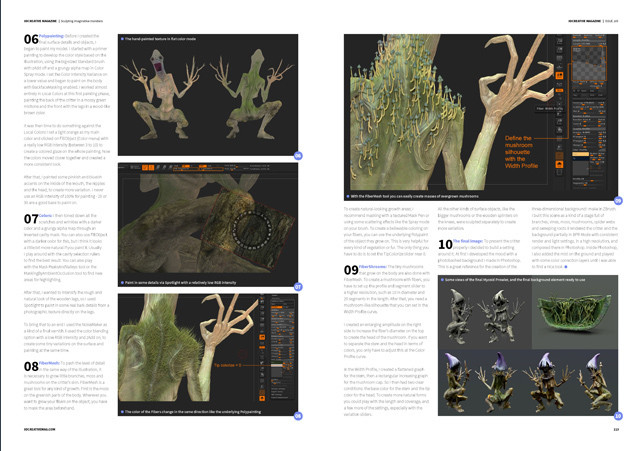Click the 'Tip colorize = 0' annotation text
Viewport: 641px width, 451px height.
click(228, 365)
